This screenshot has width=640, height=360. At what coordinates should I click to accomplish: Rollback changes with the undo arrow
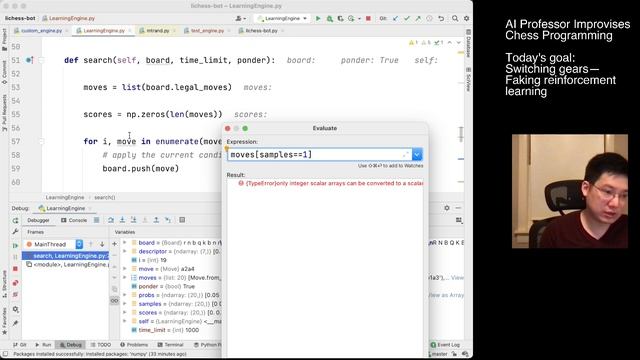(441, 18)
